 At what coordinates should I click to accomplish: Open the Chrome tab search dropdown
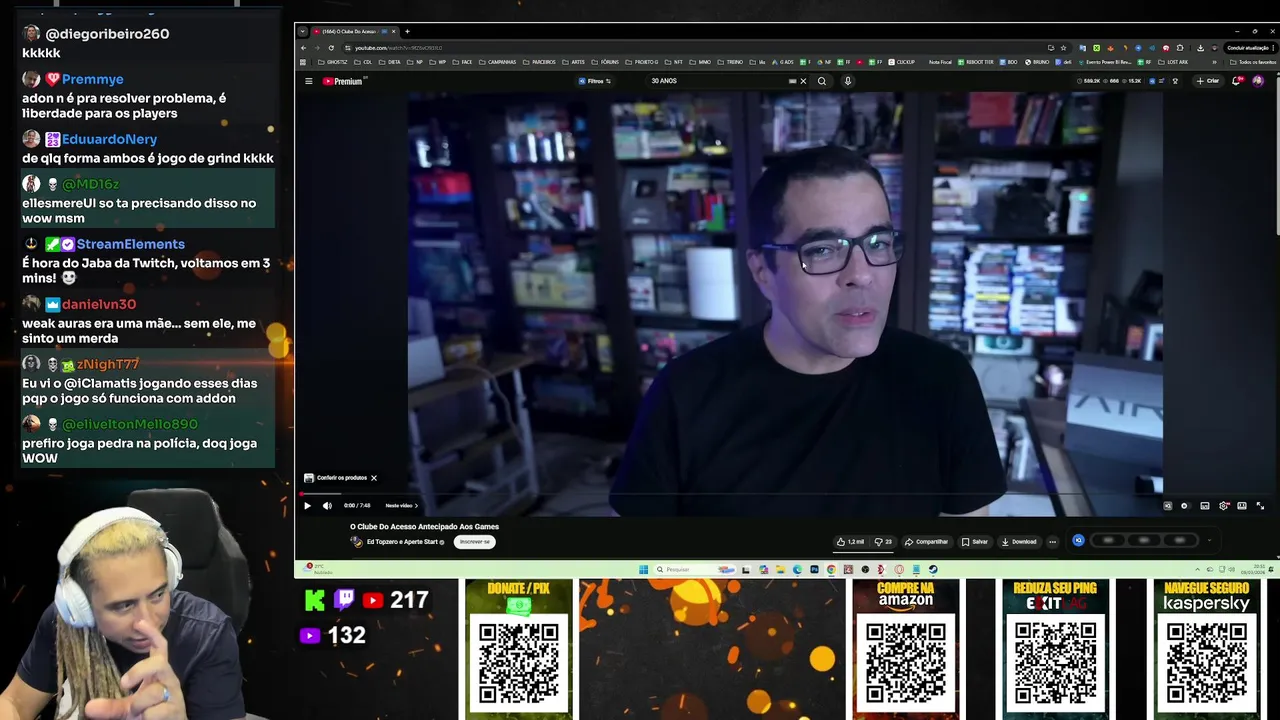tap(303, 31)
